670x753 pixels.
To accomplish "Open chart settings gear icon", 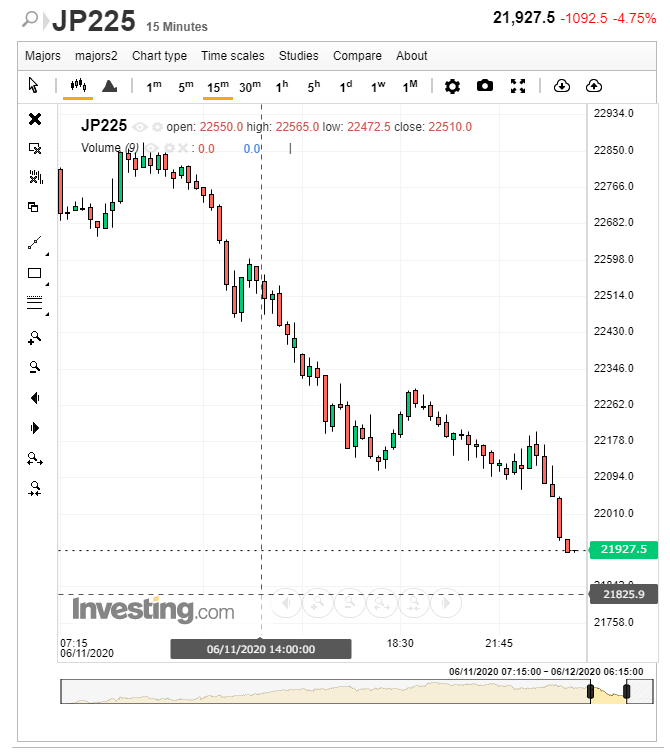I will click(452, 86).
